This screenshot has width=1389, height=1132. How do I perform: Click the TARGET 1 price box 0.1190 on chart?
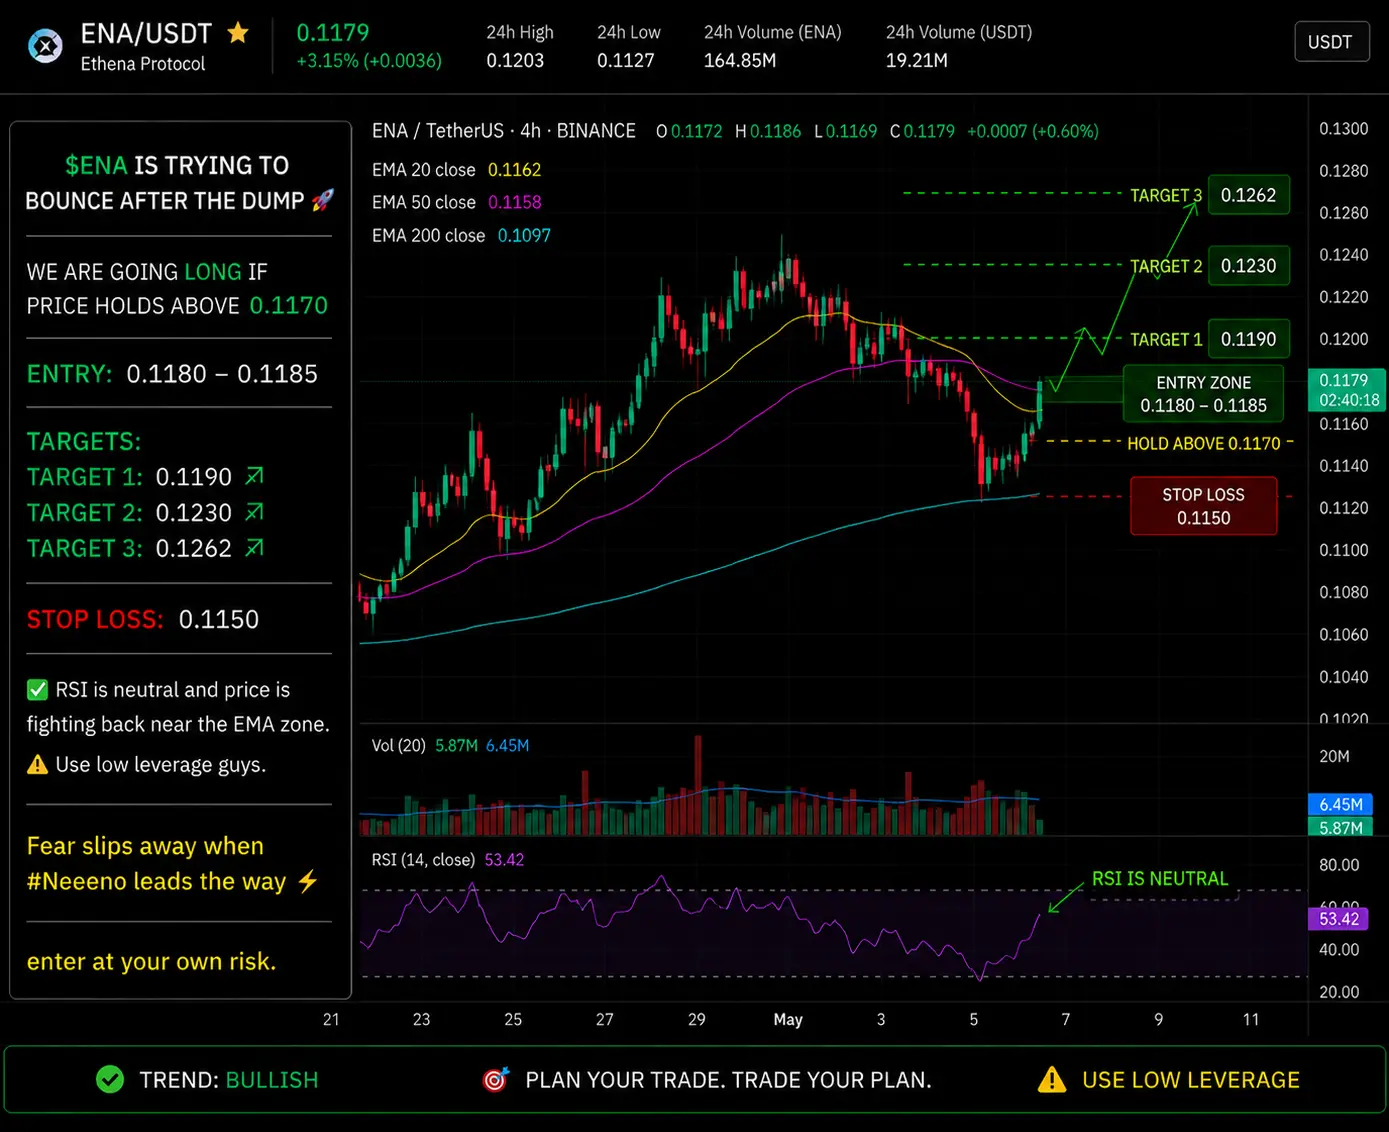[x=1248, y=339]
